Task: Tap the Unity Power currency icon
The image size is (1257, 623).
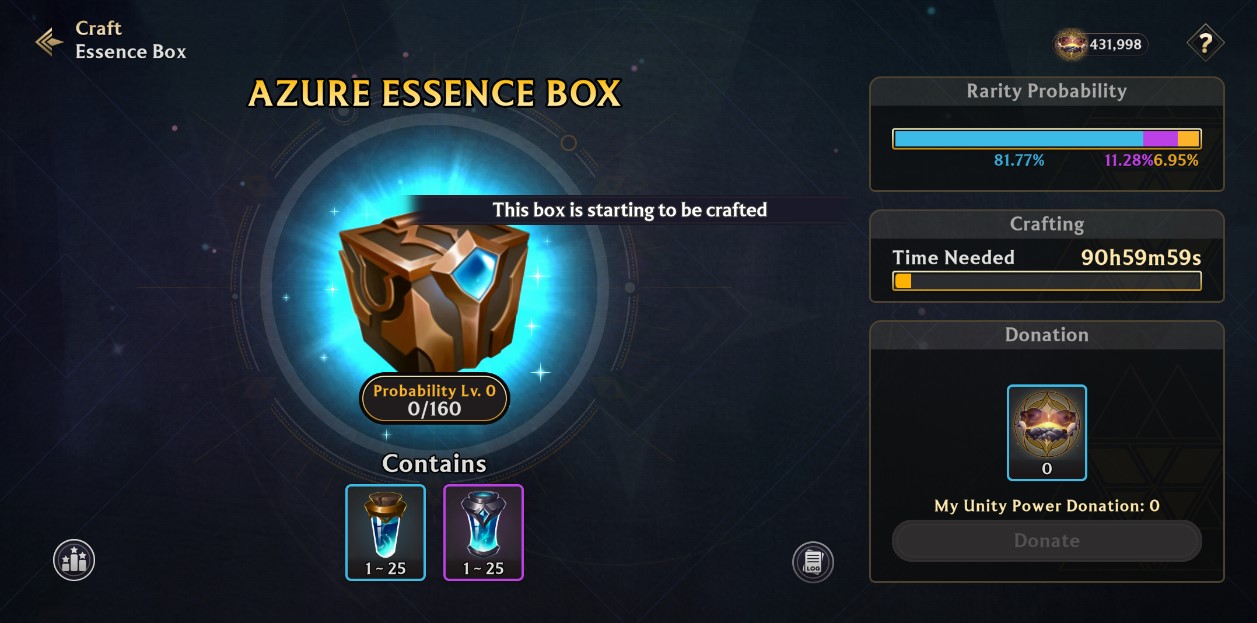Action: 1071,44
